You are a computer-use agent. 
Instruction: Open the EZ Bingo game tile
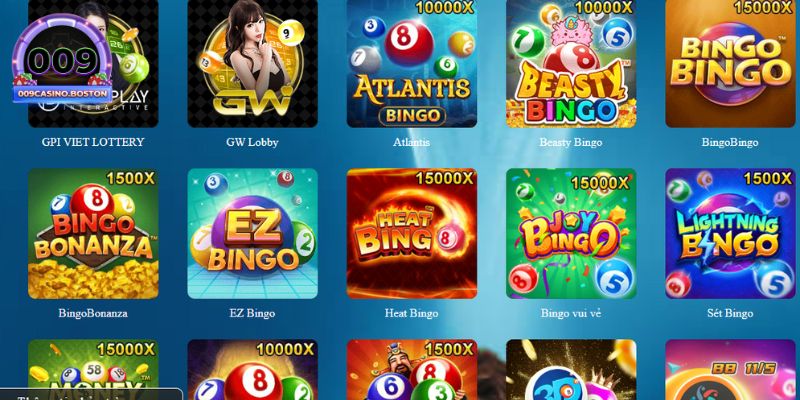pyautogui.click(x=253, y=234)
